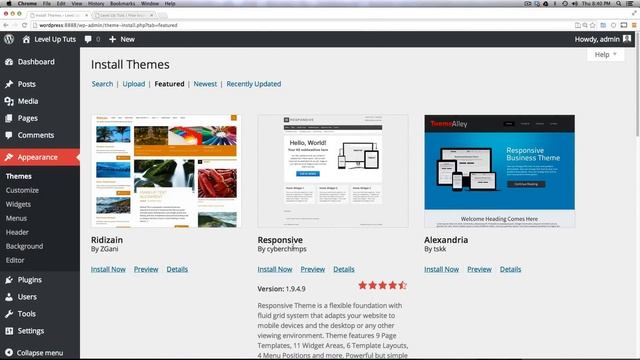Install the Responsive theme now

coord(275,269)
